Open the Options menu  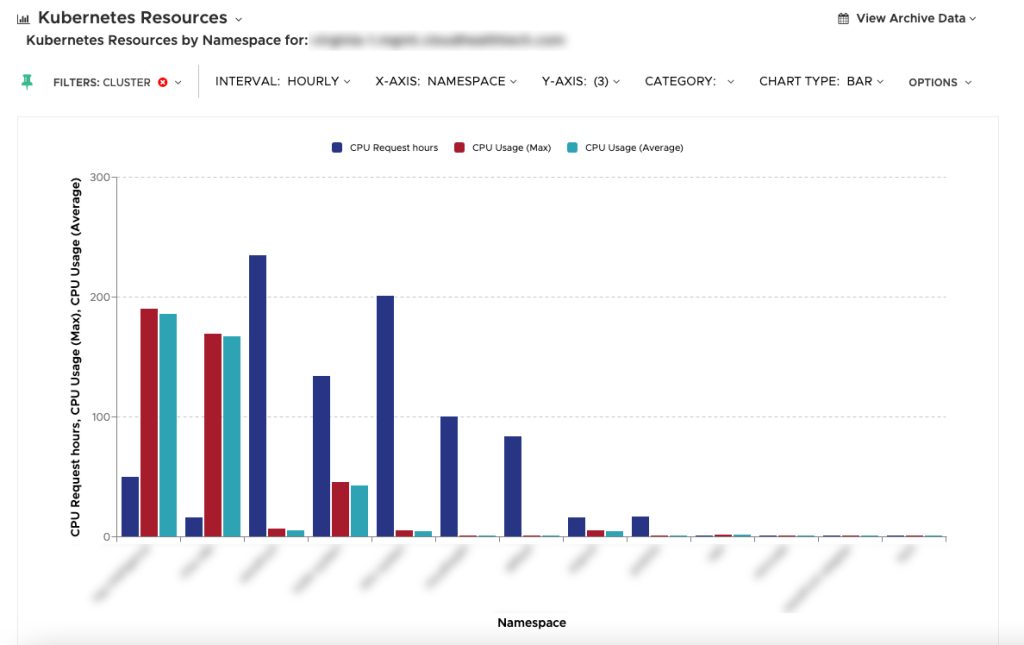939,82
